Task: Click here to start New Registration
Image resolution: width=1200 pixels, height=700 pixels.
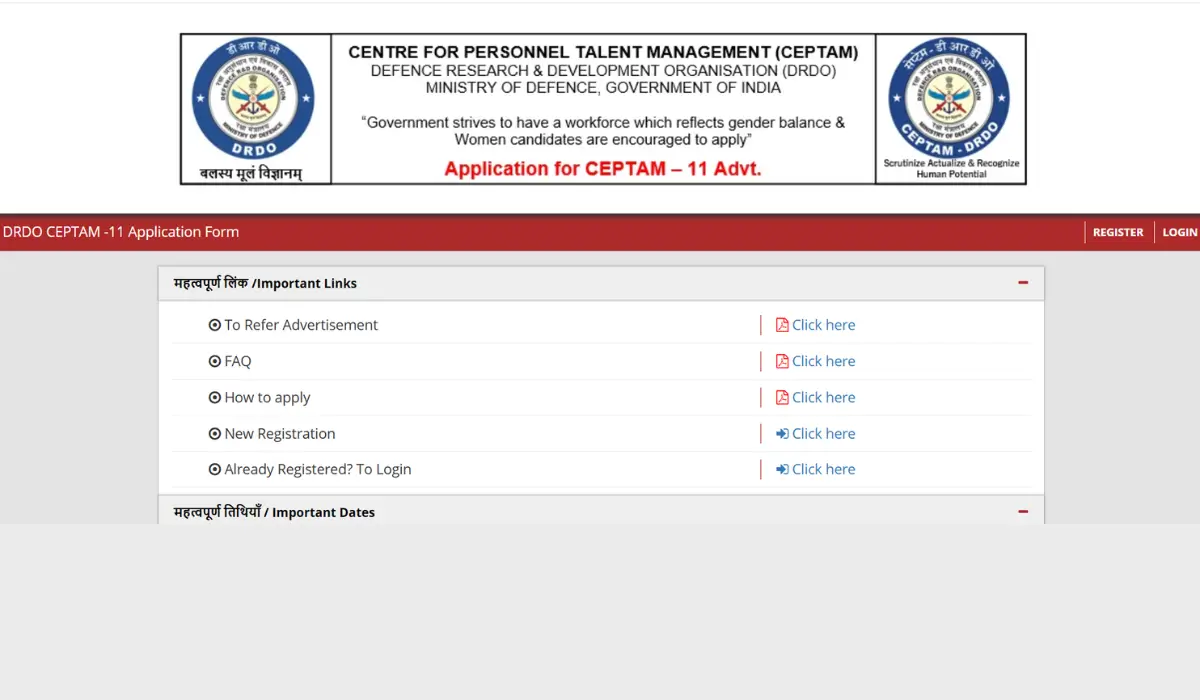Action: pos(823,433)
